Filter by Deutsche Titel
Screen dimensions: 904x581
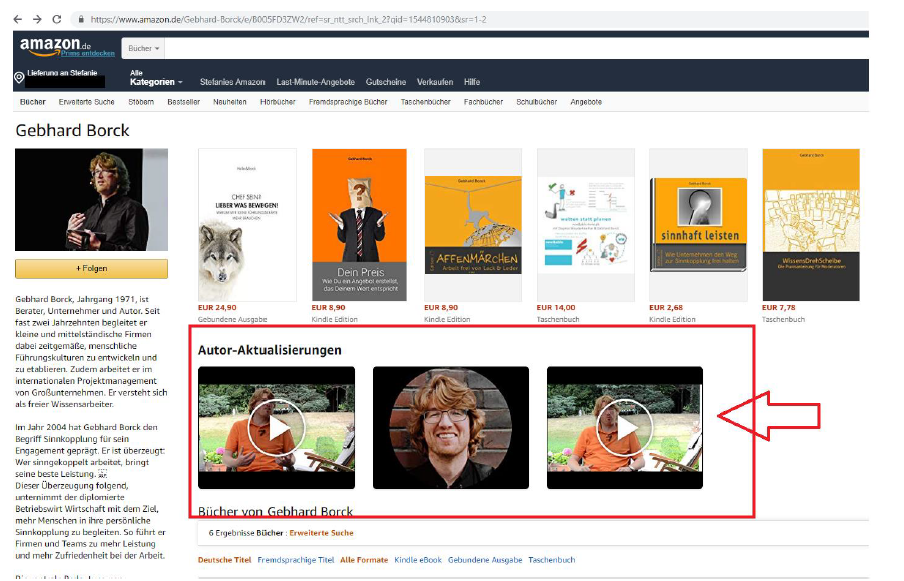pyautogui.click(x=224, y=560)
